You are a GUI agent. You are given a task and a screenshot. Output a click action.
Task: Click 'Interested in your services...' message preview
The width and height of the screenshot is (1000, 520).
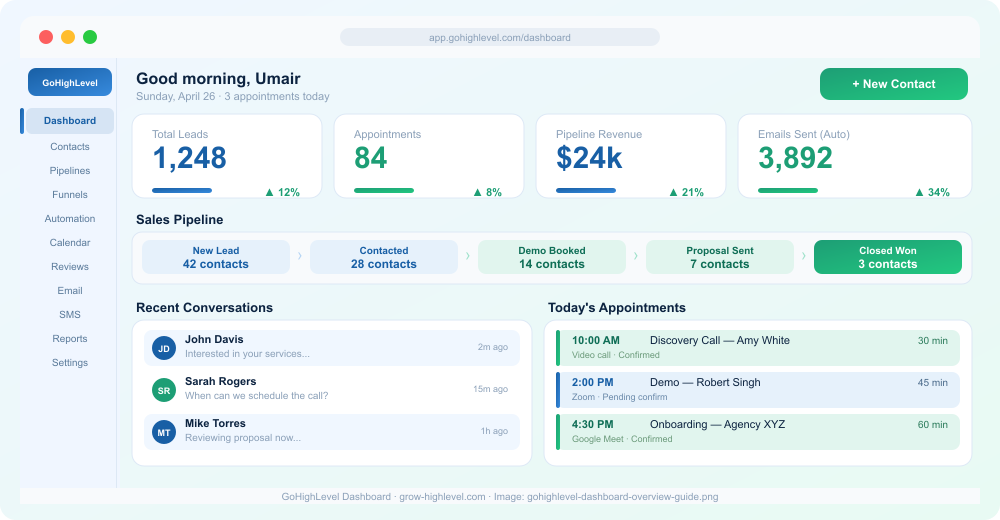pyautogui.click(x=247, y=354)
